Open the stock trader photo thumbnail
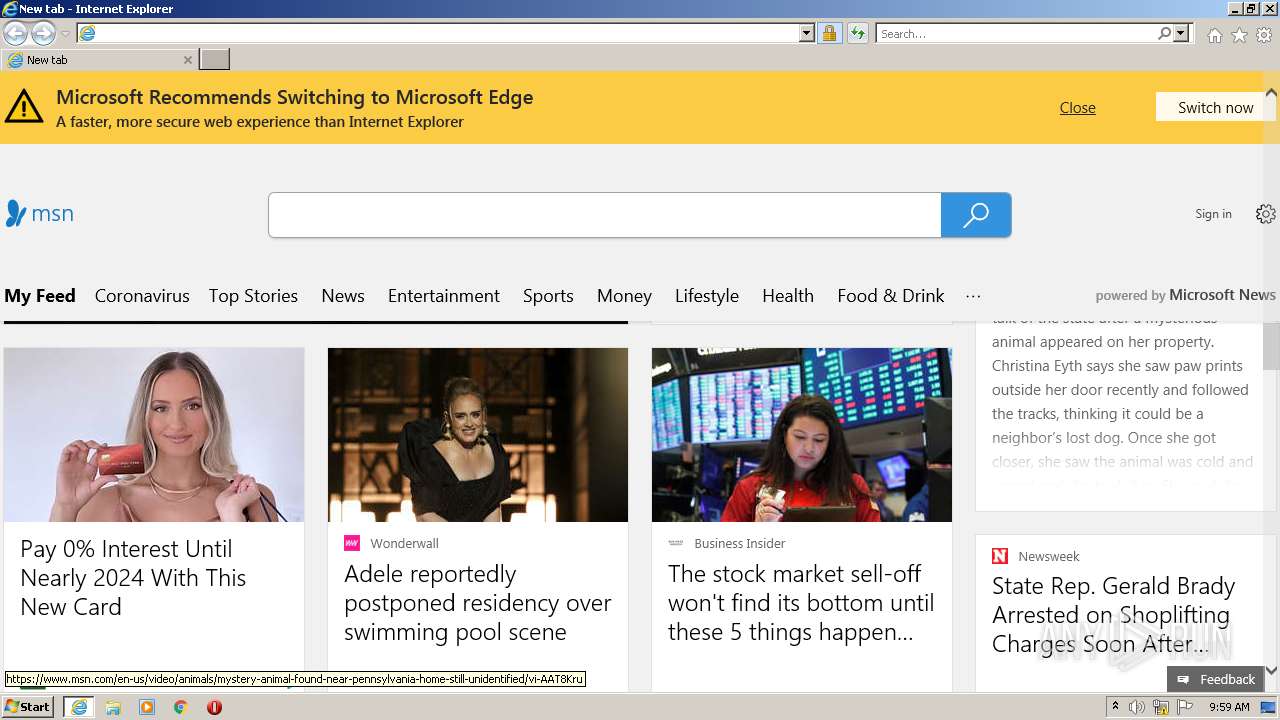1280x720 pixels. coord(802,435)
